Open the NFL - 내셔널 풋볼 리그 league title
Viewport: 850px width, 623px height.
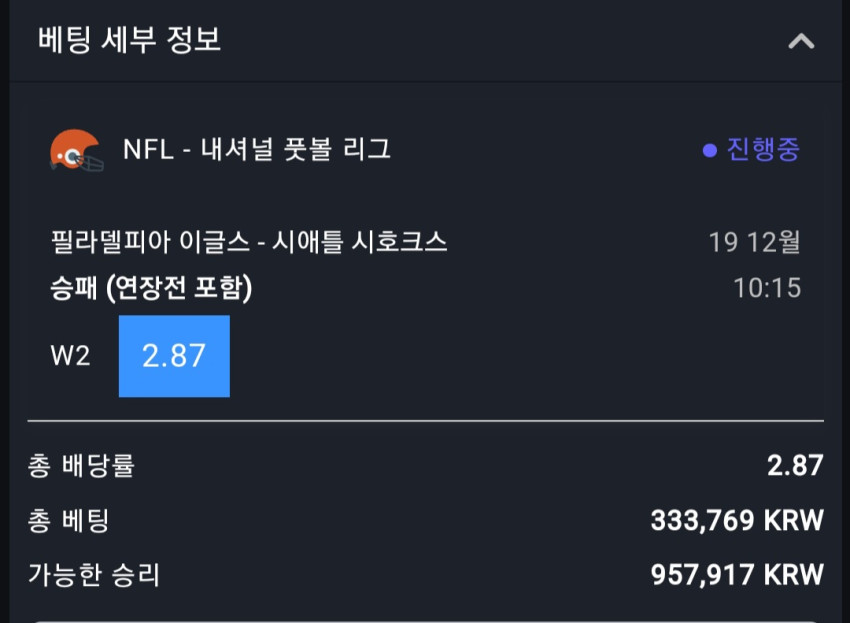(x=256, y=149)
